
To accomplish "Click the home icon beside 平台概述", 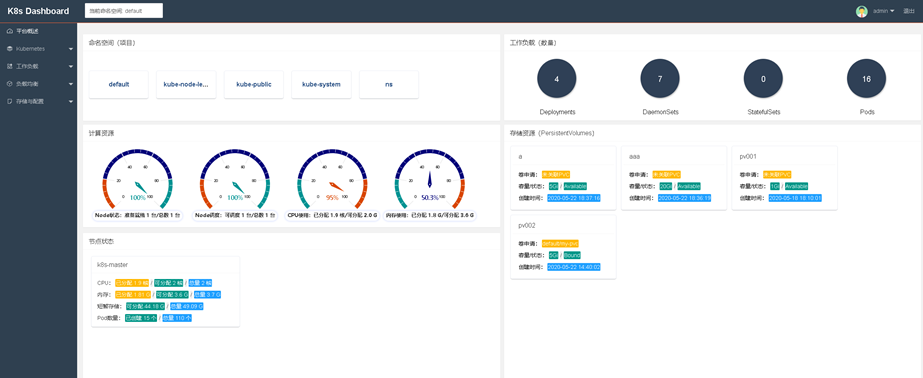I will click(x=9, y=31).
